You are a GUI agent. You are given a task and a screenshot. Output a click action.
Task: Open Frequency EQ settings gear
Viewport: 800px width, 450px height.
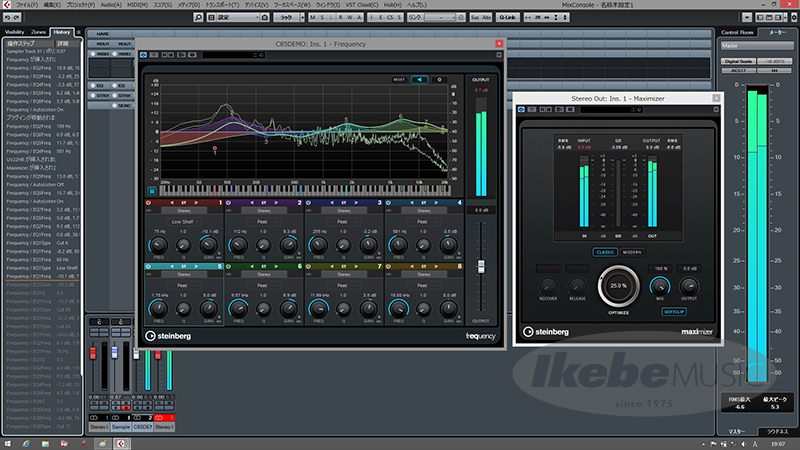(x=439, y=78)
